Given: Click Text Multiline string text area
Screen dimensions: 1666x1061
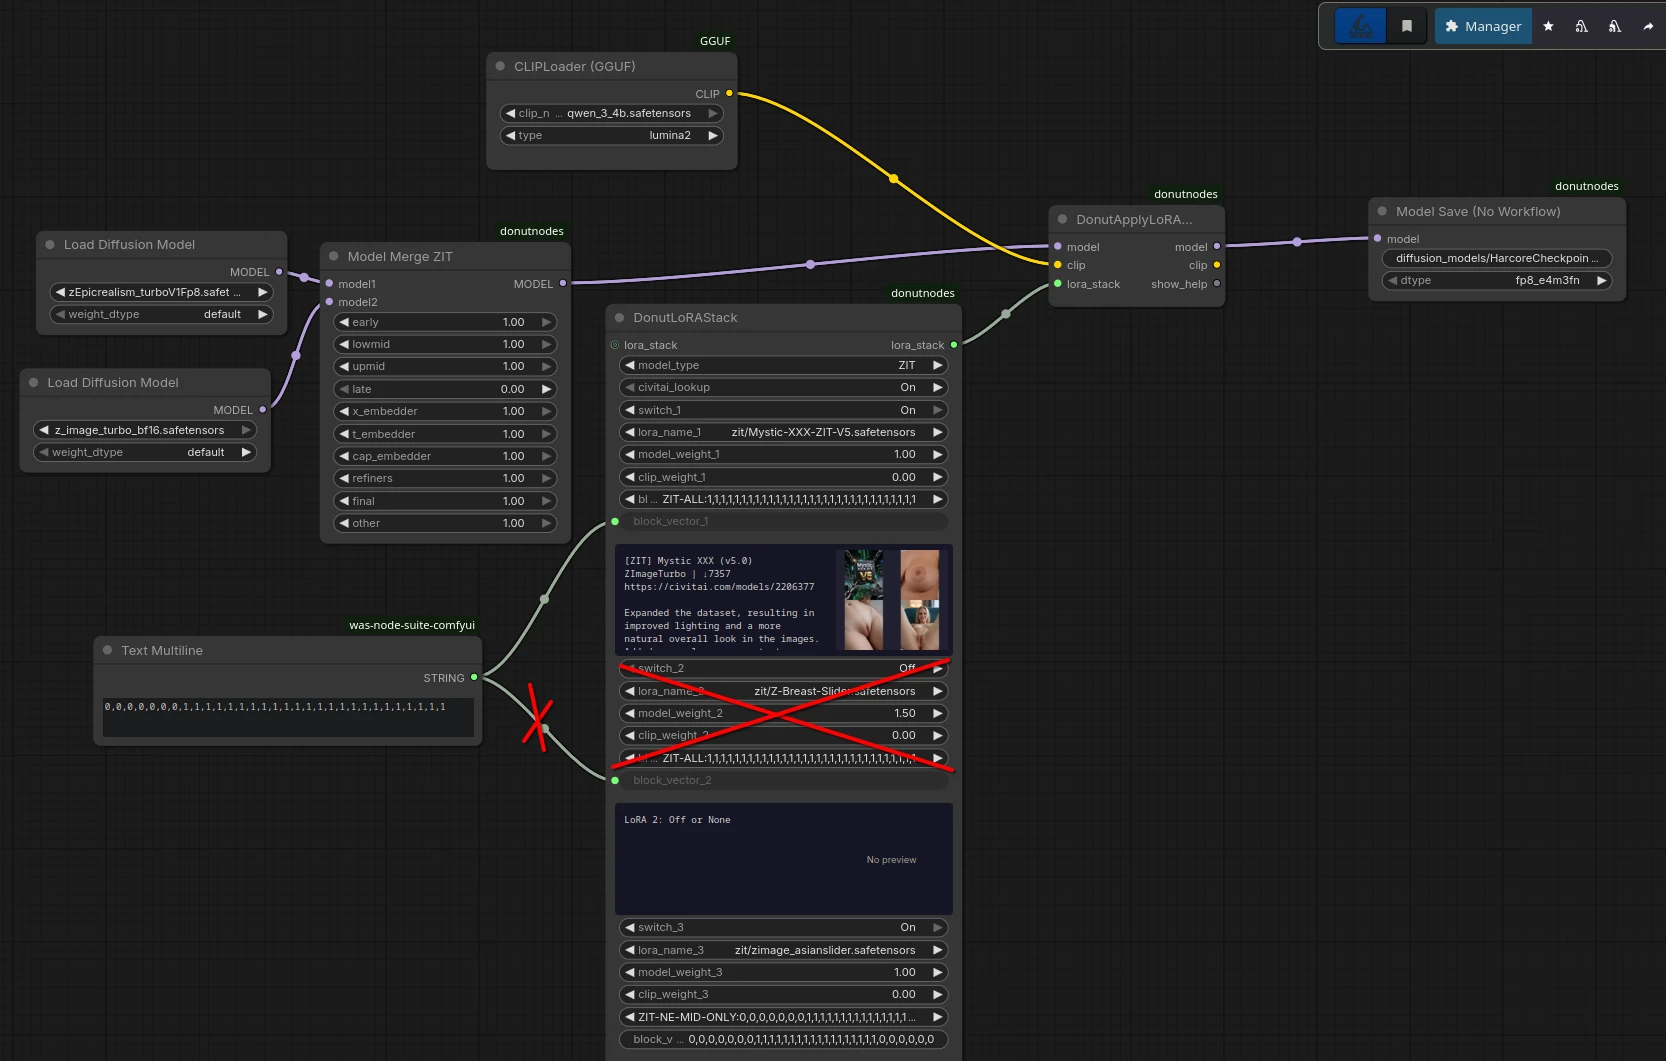Looking at the screenshot, I should tap(288, 717).
